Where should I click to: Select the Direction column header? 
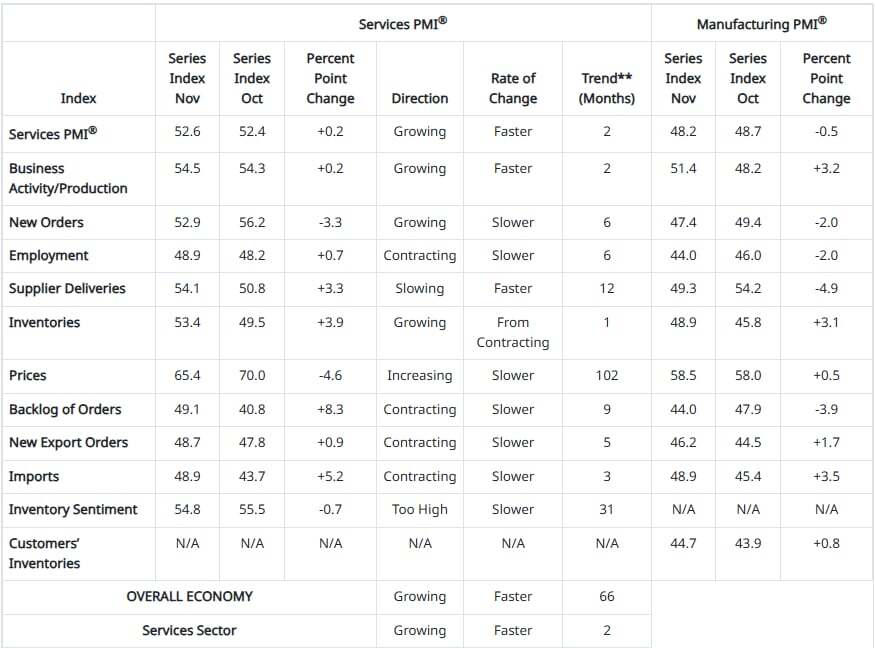(420, 98)
